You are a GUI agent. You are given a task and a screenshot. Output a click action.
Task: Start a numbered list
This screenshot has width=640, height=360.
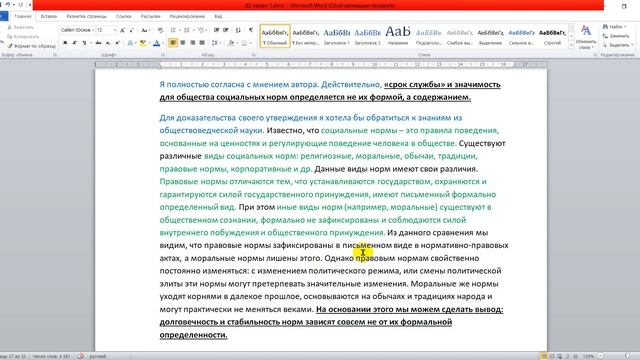(x=187, y=30)
